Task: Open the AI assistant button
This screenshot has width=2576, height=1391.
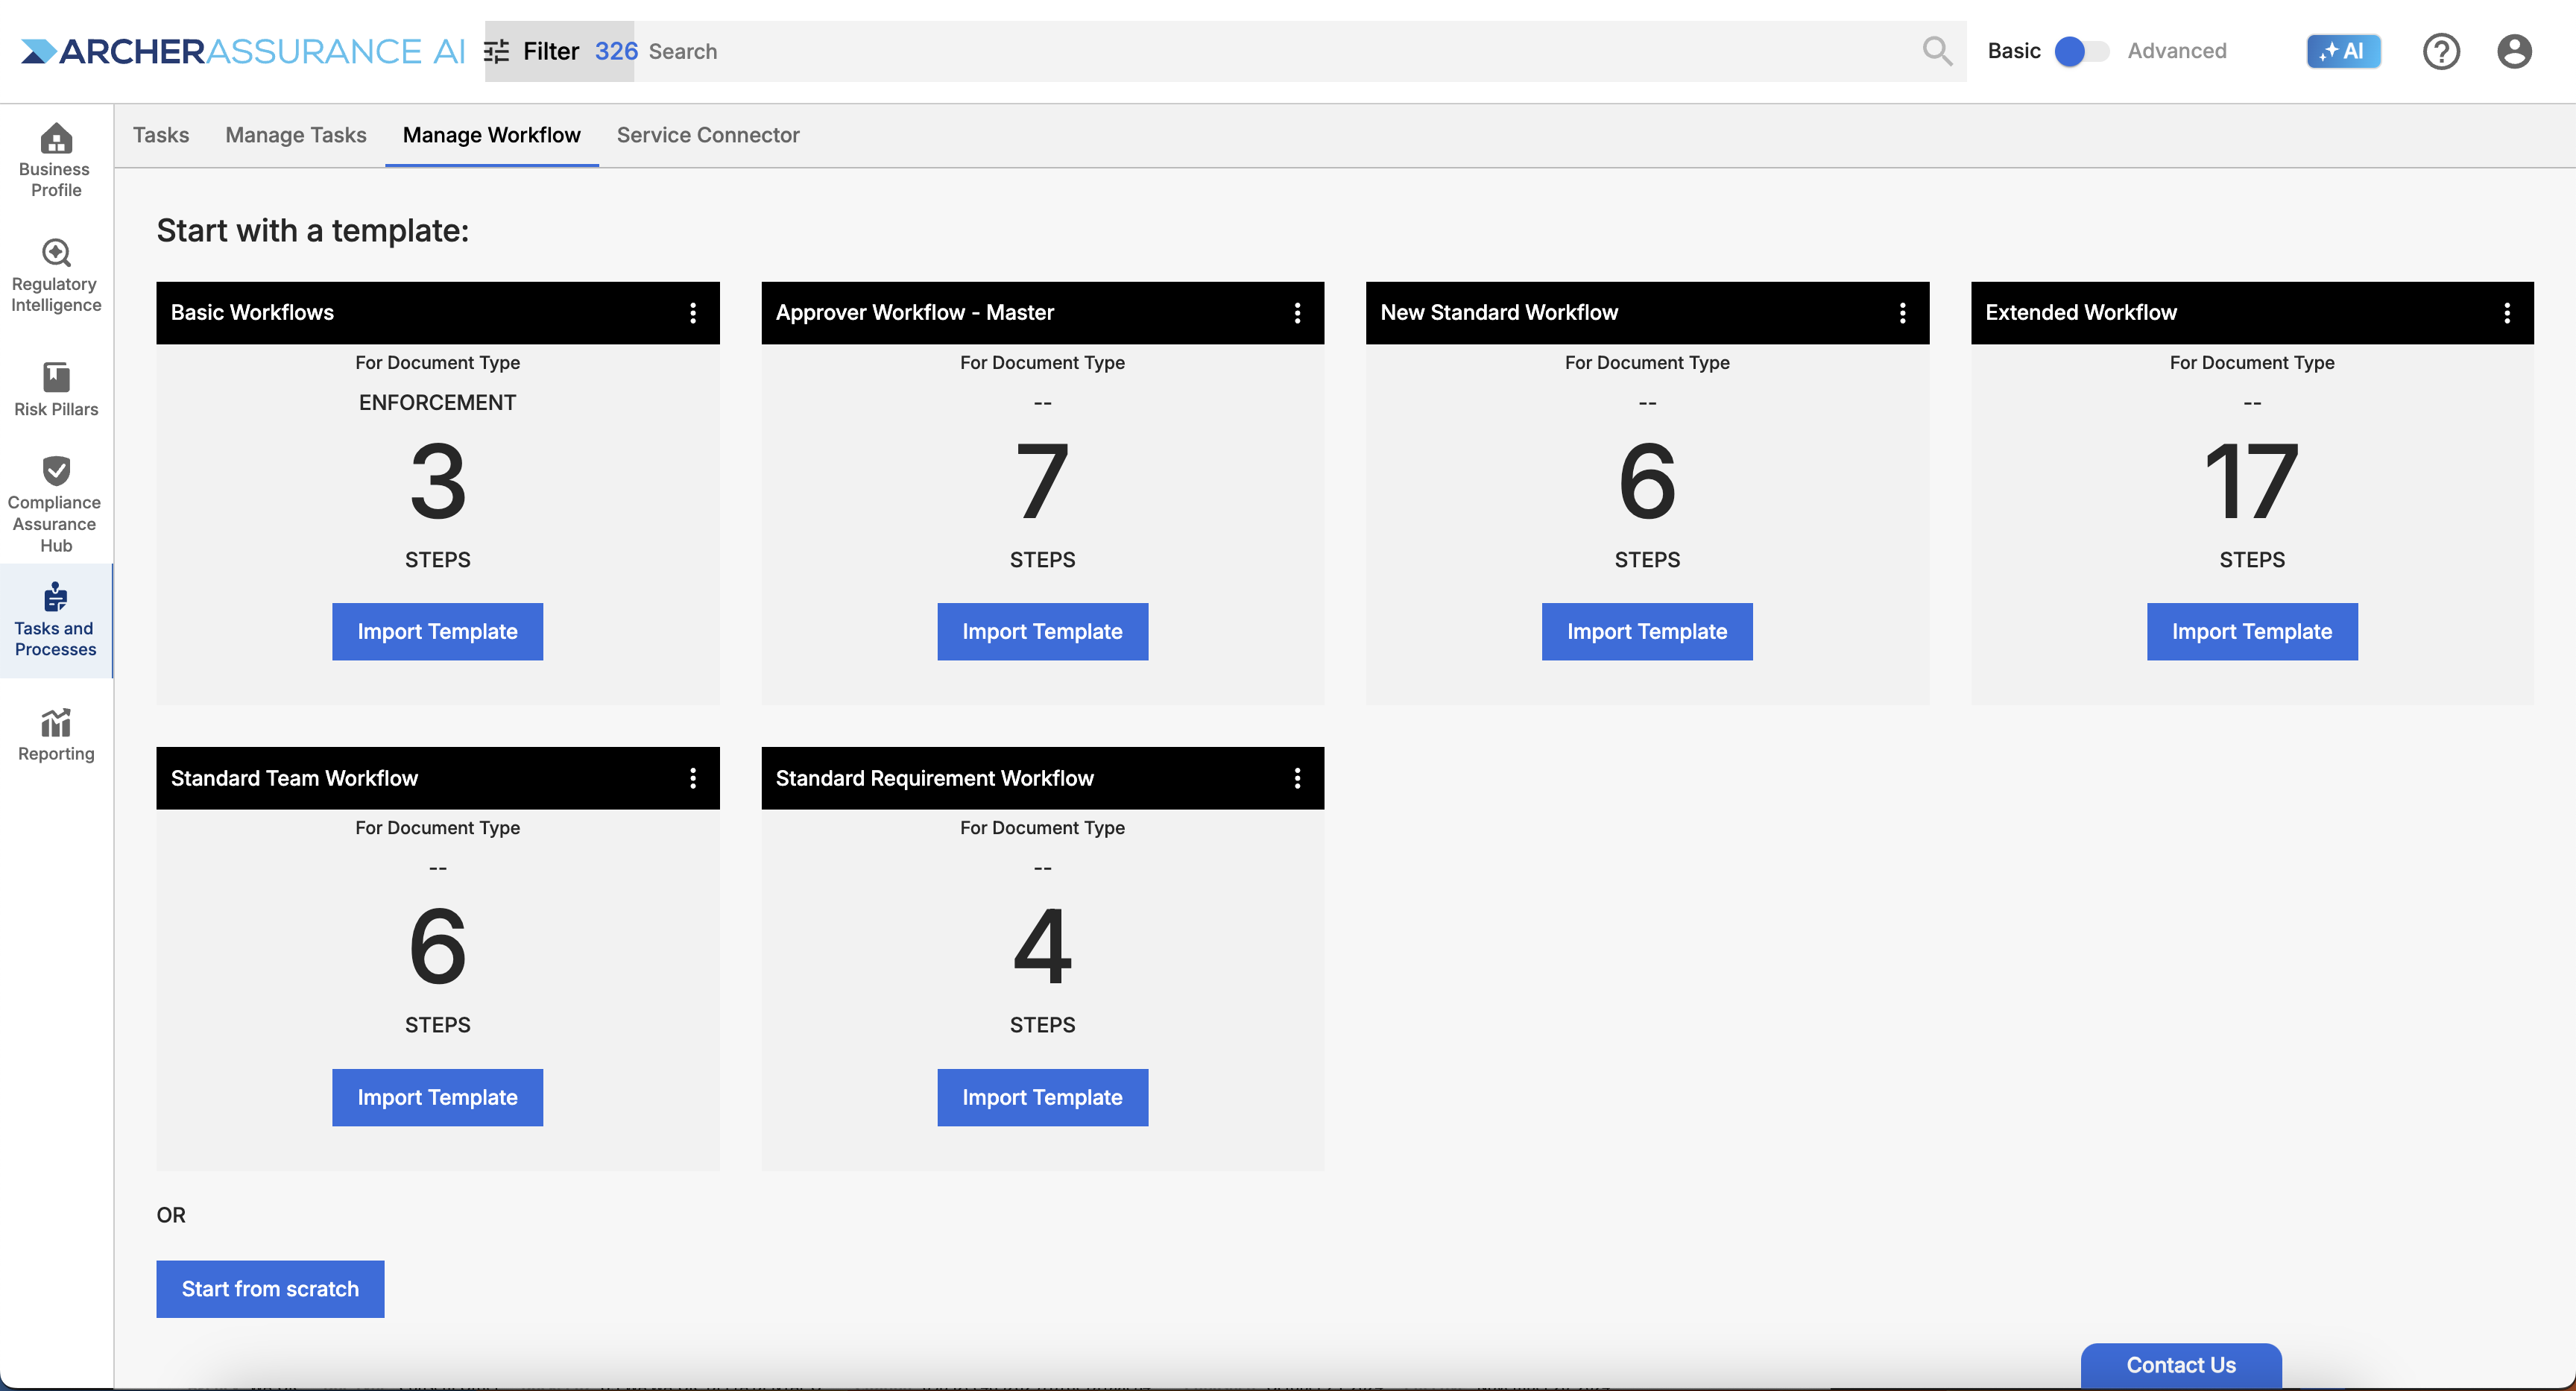Action: click(2343, 51)
